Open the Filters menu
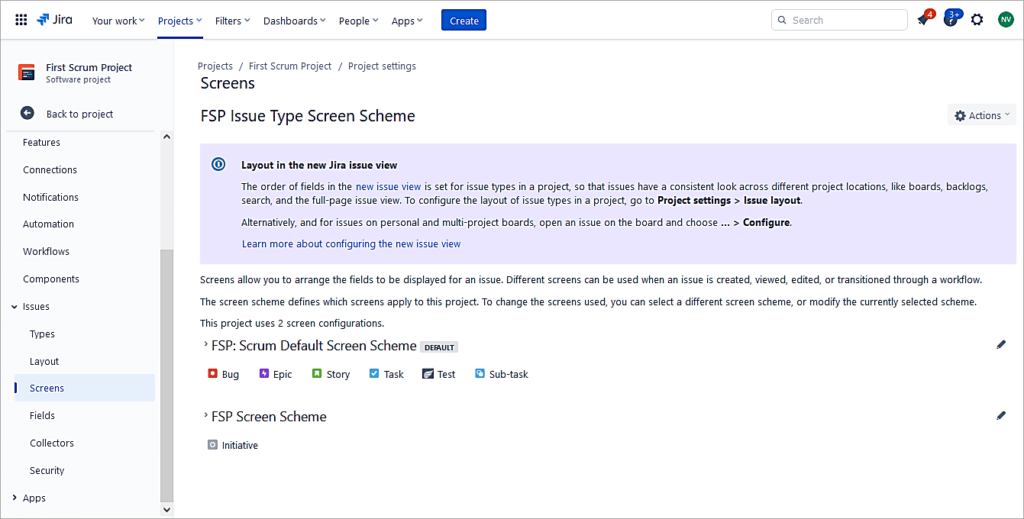Screen dimensions: 1024x519 pos(232,21)
